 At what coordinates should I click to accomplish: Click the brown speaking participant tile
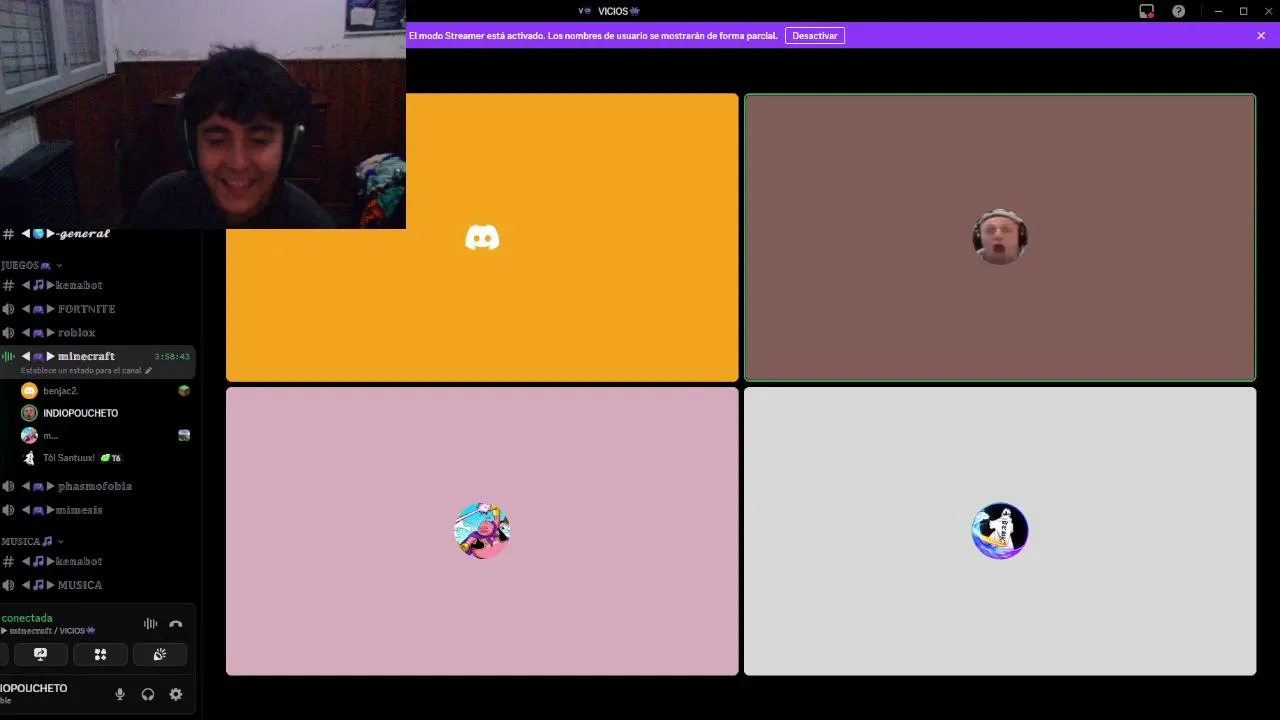click(1000, 237)
